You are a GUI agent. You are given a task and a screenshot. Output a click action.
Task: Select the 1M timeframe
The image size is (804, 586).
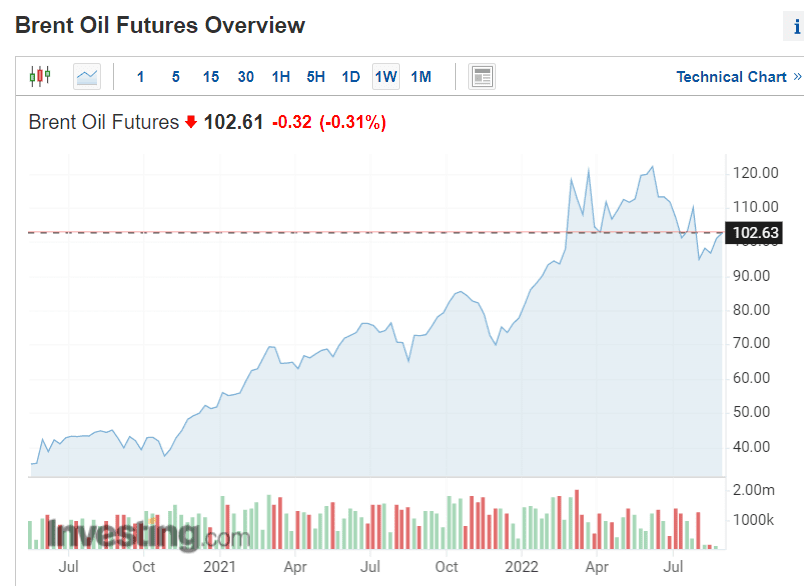[421, 76]
